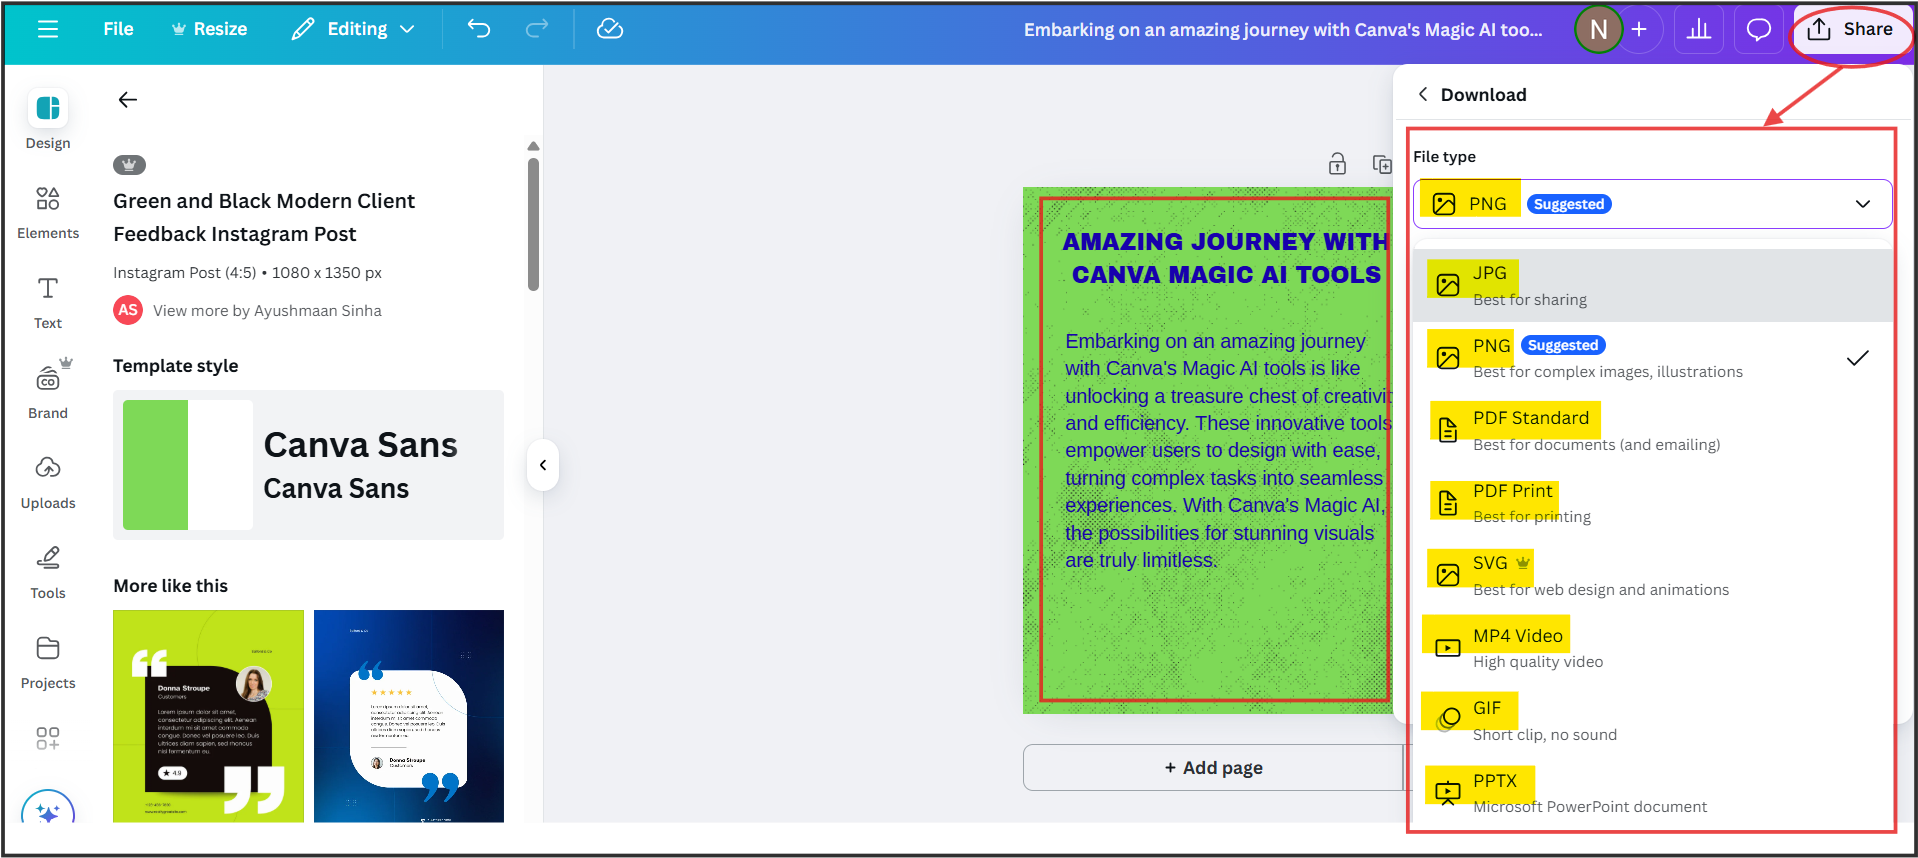Expand the File type dropdown

click(x=1652, y=204)
